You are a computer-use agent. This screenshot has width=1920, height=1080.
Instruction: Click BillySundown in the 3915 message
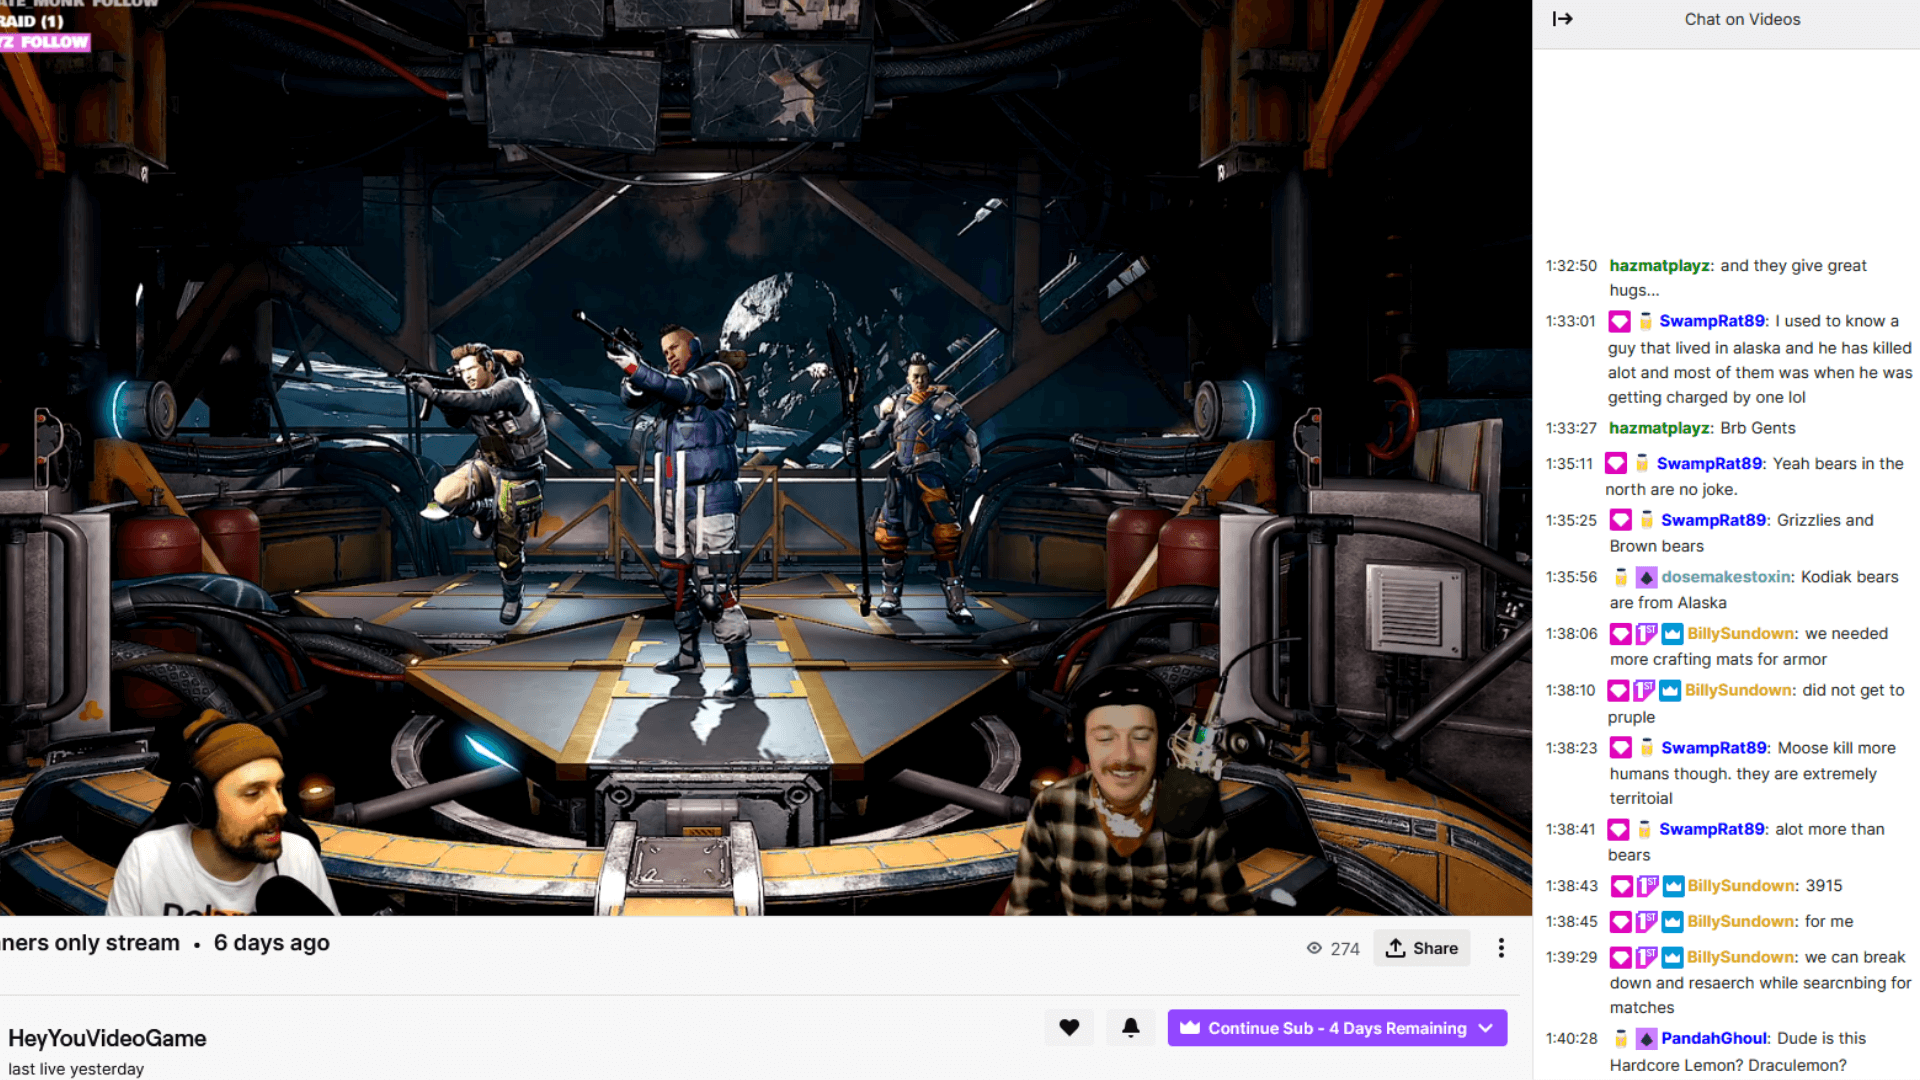pyautogui.click(x=1742, y=886)
